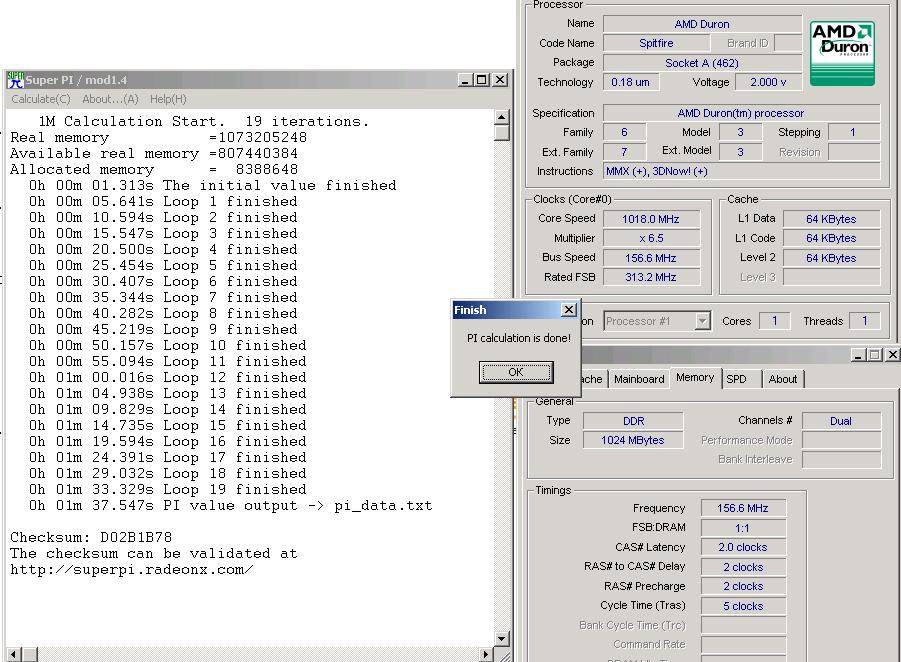
Task: Click the Stepping value '1' field
Action: (x=853, y=133)
